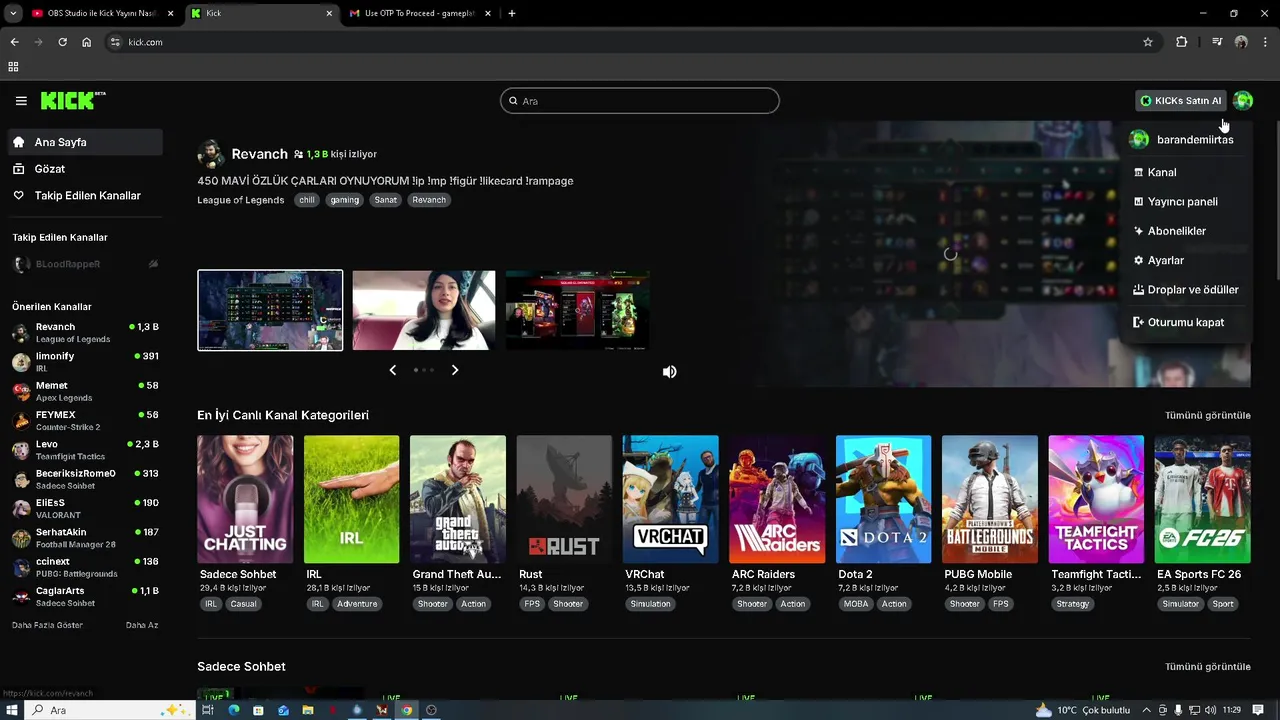The image size is (1280, 720).
Task: Go to the next carousel slide
Action: pos(455,370)
